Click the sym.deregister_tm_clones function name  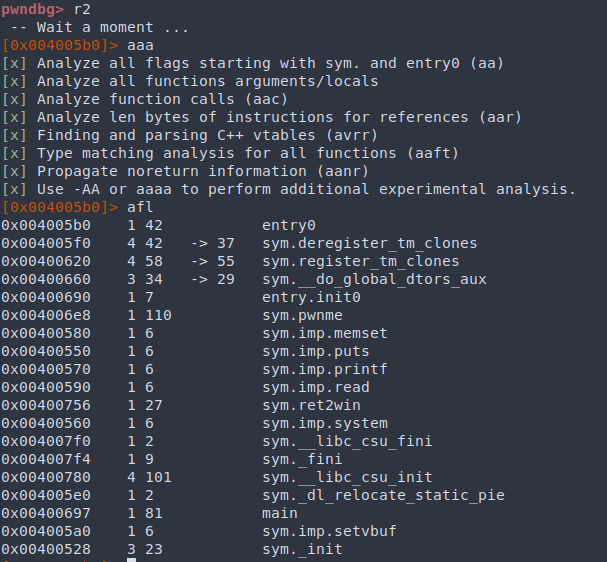click(370, 243)
